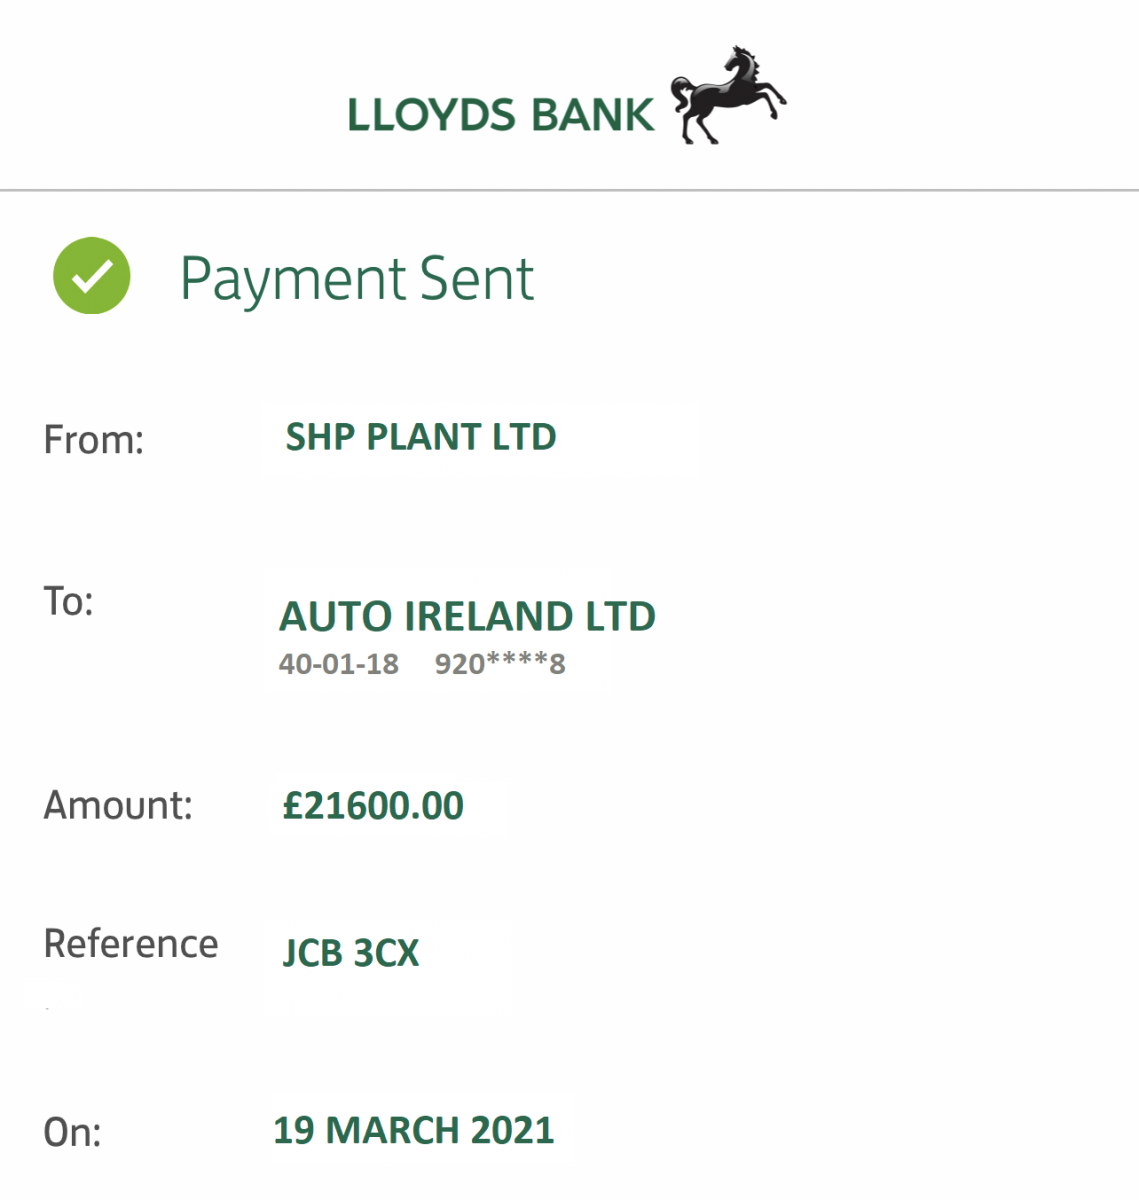Select payer name SHP PLANT LTD

420,437
